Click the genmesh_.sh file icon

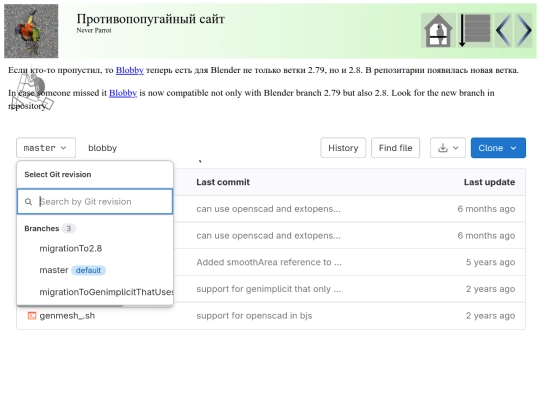32,315
